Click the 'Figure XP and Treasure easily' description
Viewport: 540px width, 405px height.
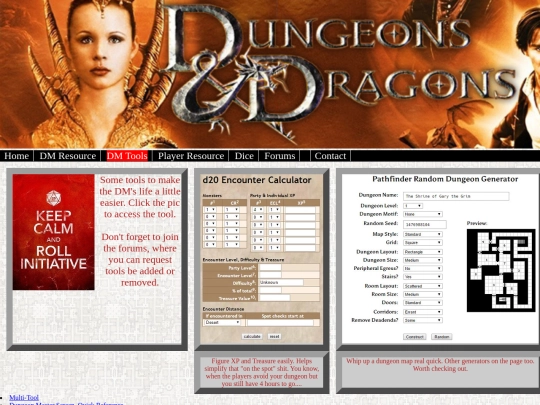click(x=261, y=372)
